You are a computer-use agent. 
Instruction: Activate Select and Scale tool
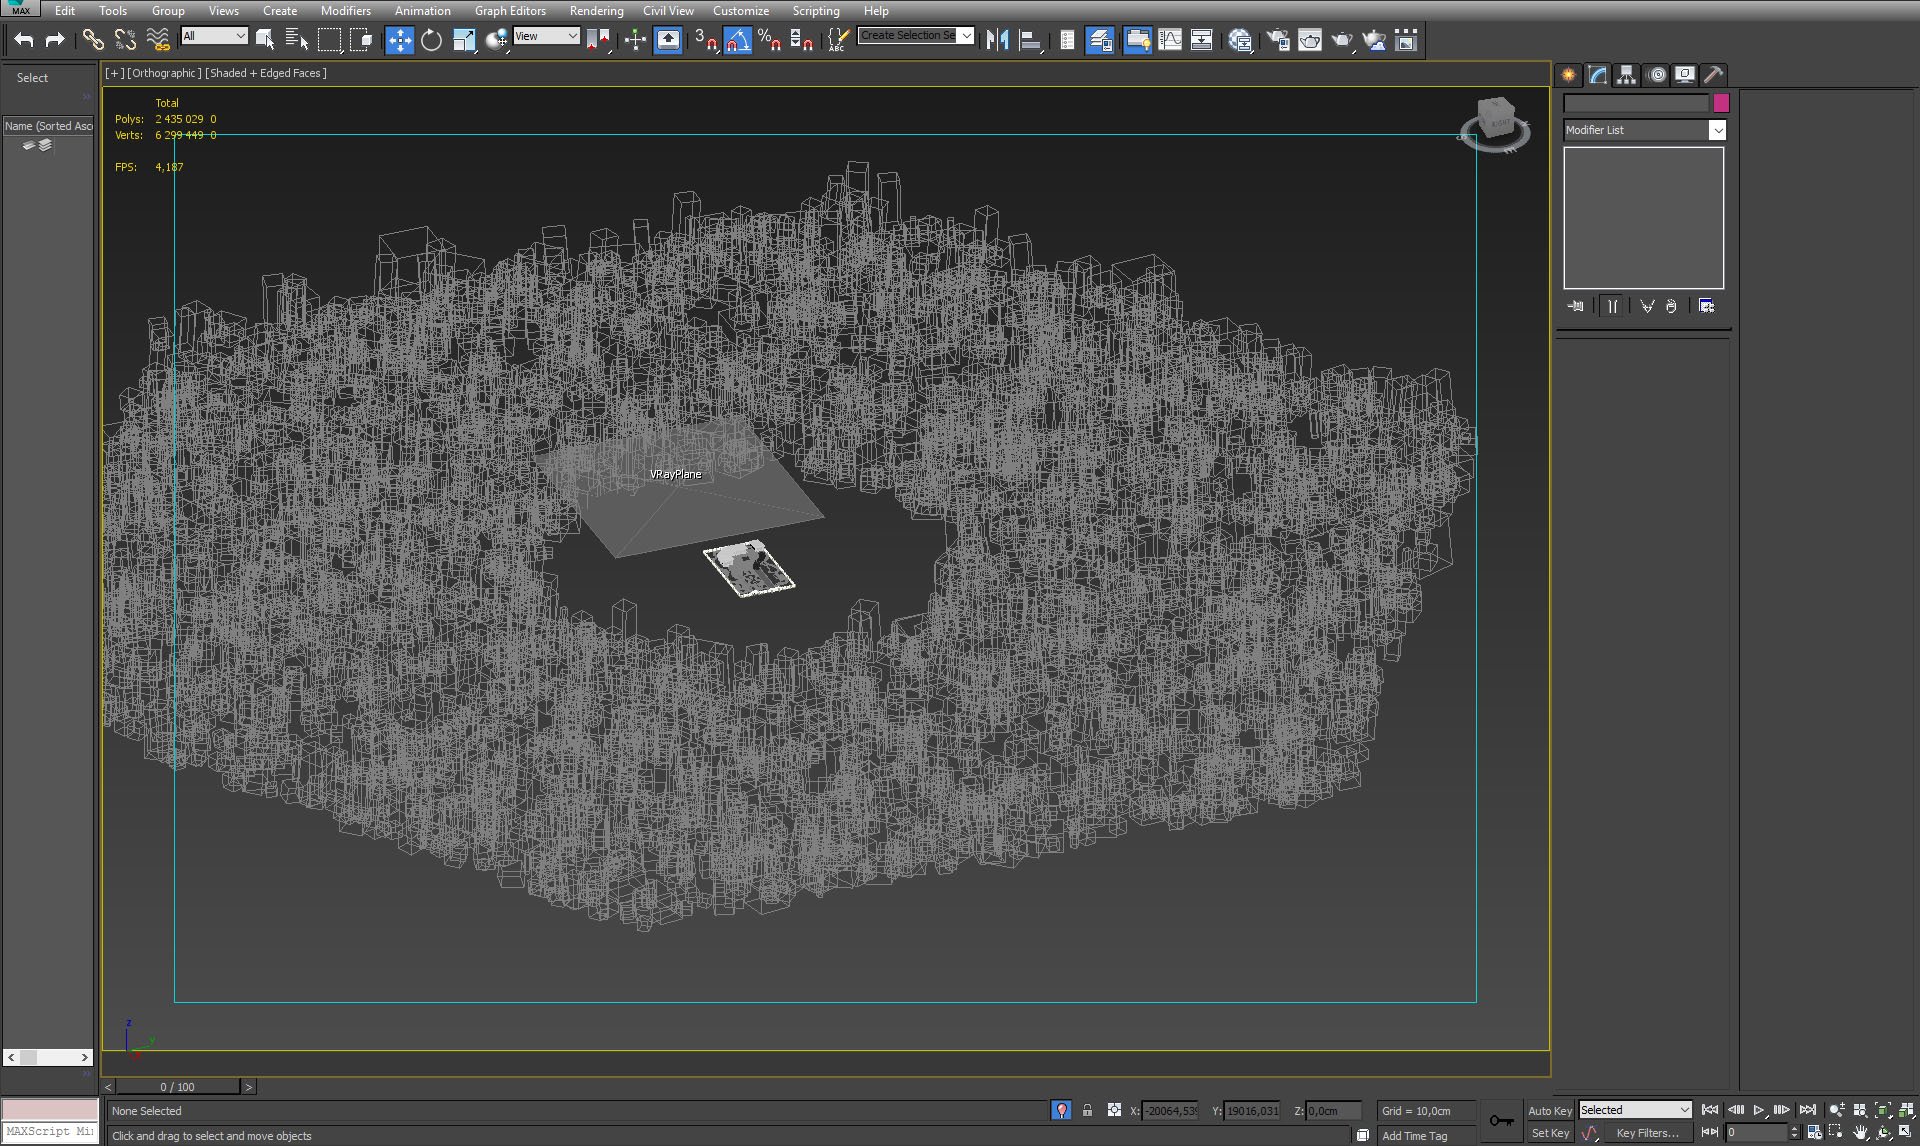(x=464, y=40)
